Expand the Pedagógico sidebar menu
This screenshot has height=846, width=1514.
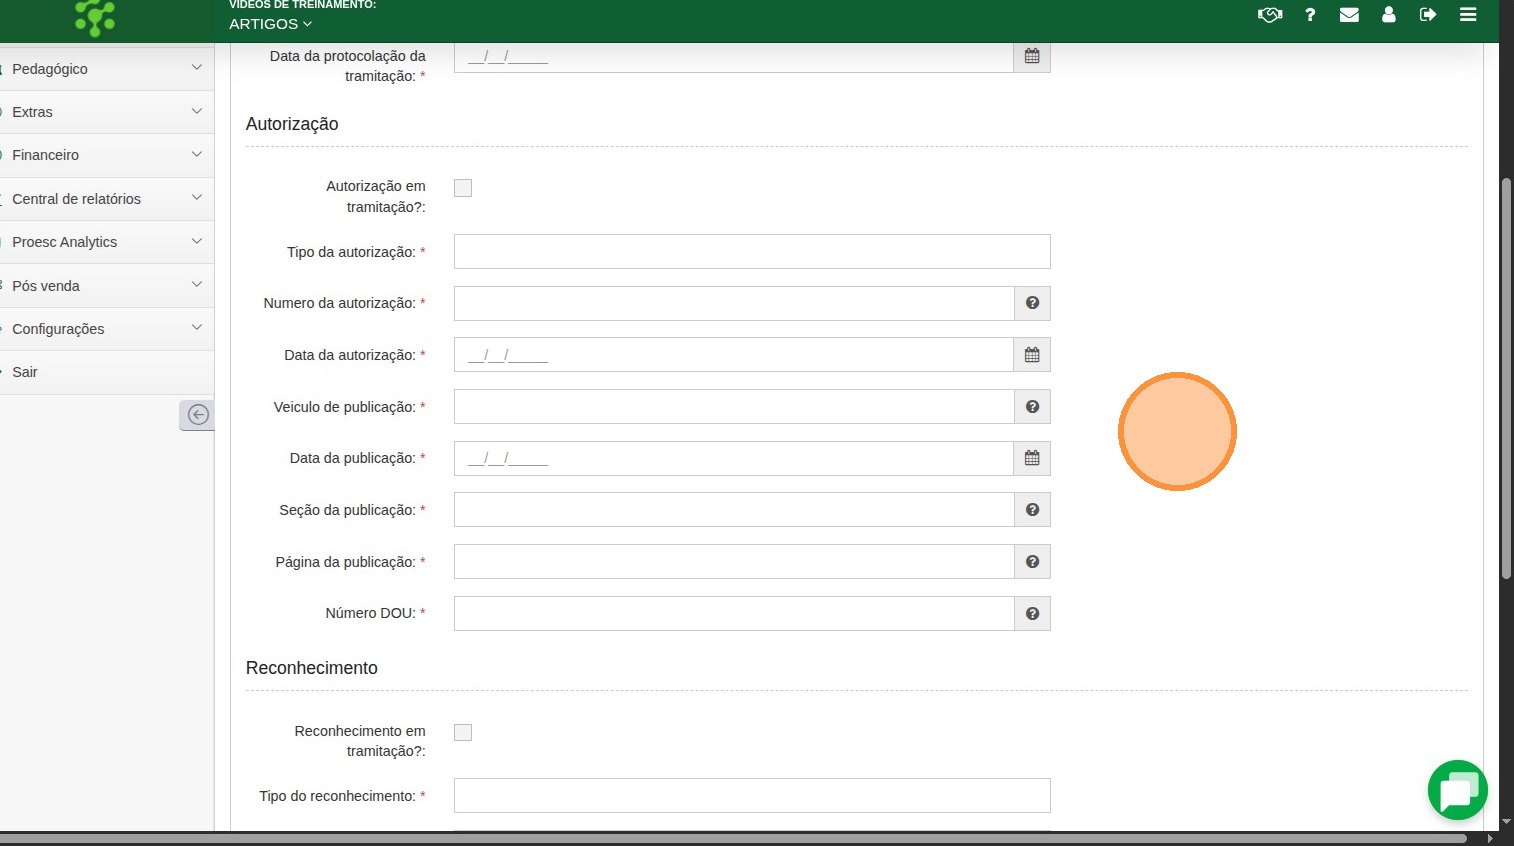tap(107, 69)
